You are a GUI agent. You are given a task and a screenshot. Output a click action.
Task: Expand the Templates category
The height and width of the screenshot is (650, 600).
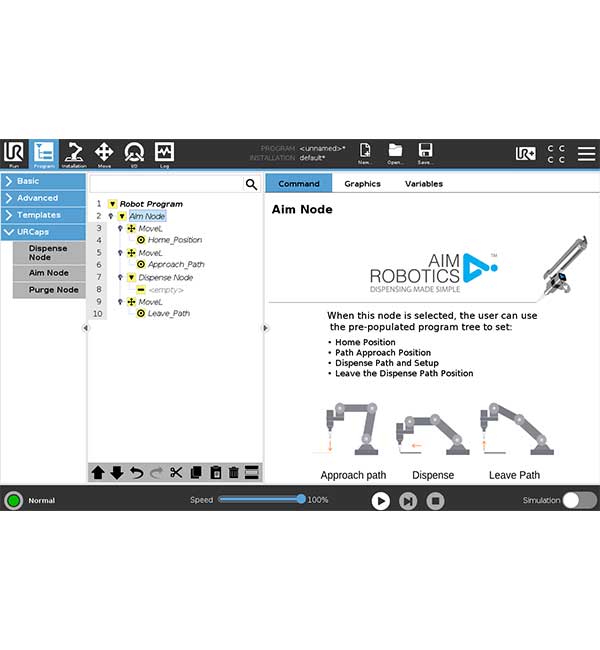tap(43, 215)
